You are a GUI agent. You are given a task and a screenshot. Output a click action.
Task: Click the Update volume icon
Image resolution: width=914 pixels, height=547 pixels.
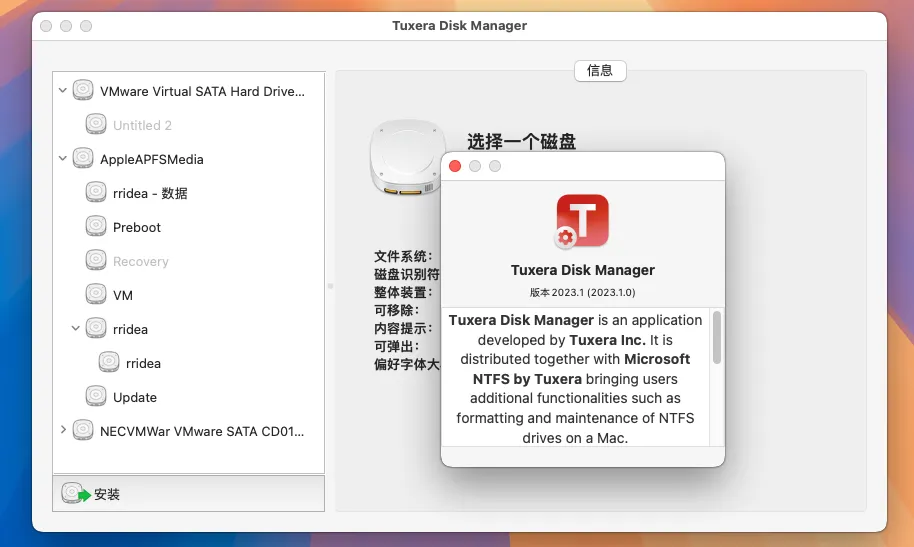(96, 397)
